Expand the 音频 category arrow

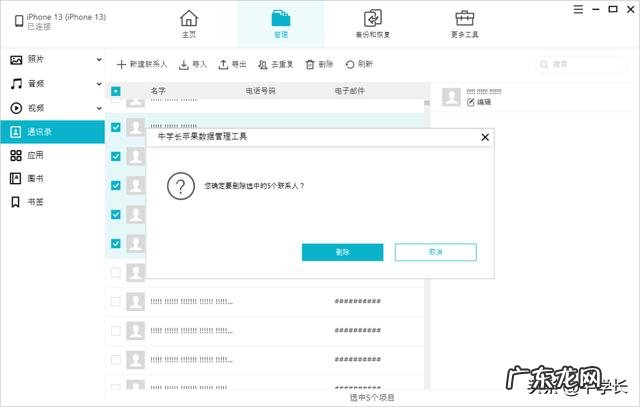click(x=99, y=84)
